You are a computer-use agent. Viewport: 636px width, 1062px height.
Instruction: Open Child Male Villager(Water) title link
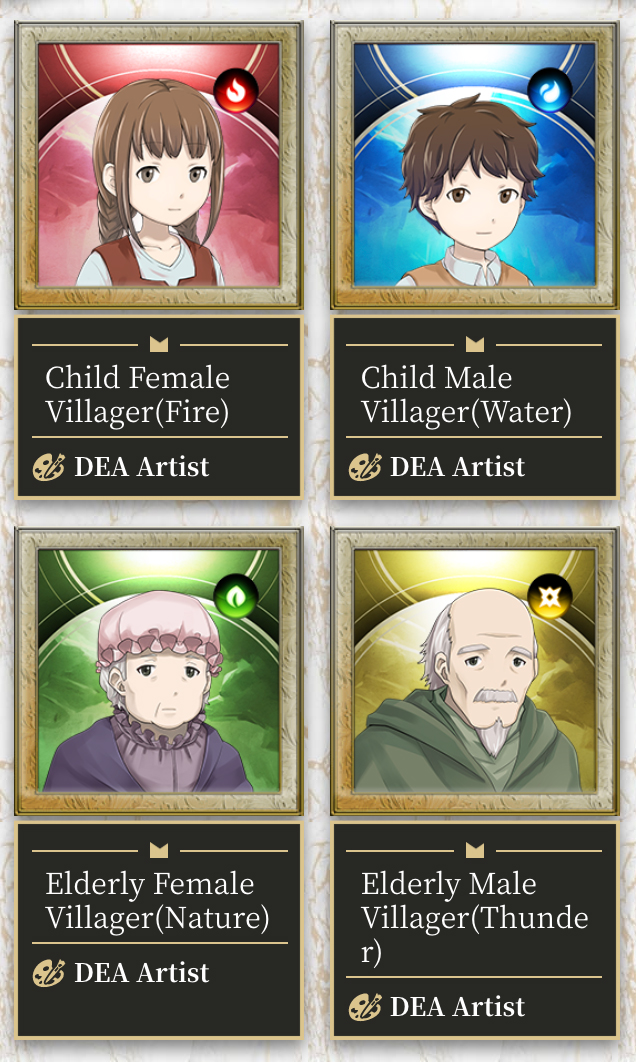(466, 395)
